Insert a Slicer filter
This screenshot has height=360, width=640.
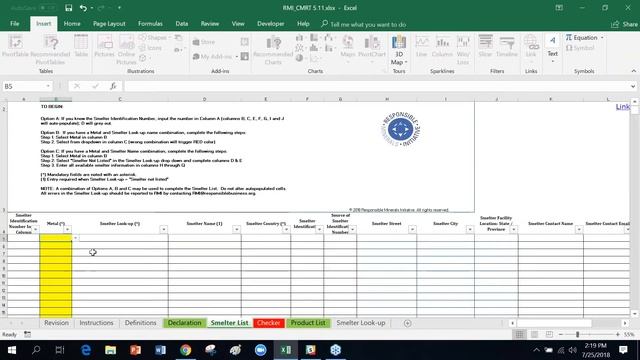(485, 46)
